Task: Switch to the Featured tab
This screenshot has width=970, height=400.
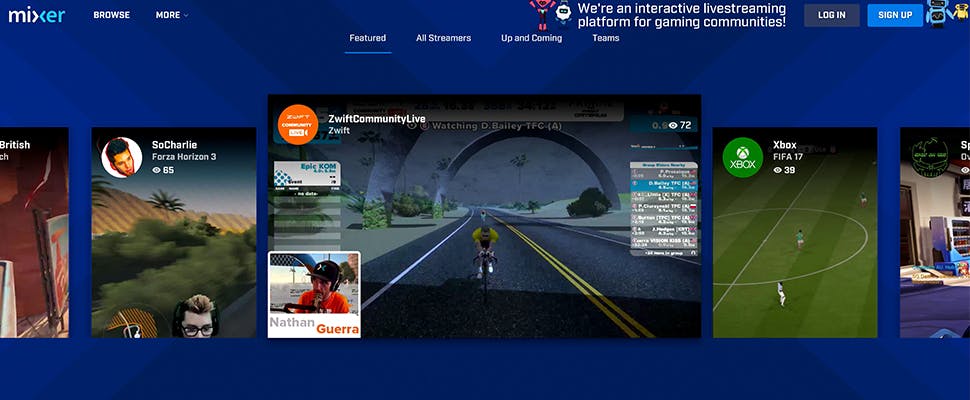Action: (x=367, y=38)
